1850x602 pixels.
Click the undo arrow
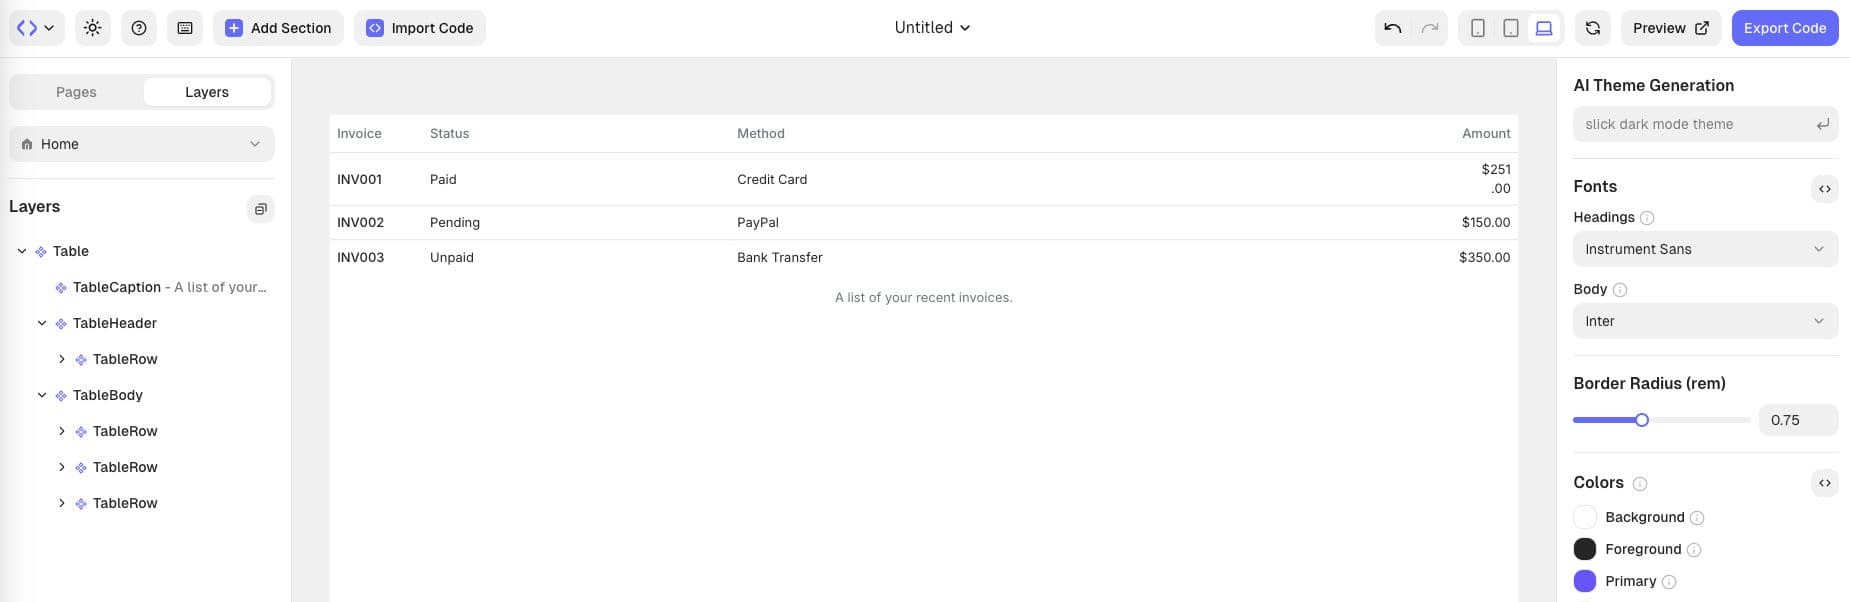pyautogui.click(x=1392, y=28)
